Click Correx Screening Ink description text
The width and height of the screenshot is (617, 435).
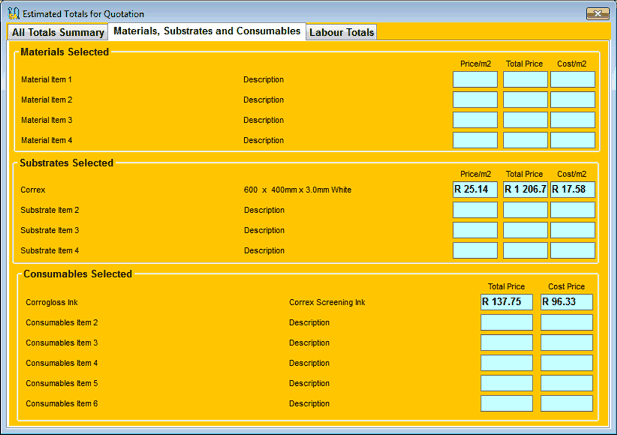point(327,302)
